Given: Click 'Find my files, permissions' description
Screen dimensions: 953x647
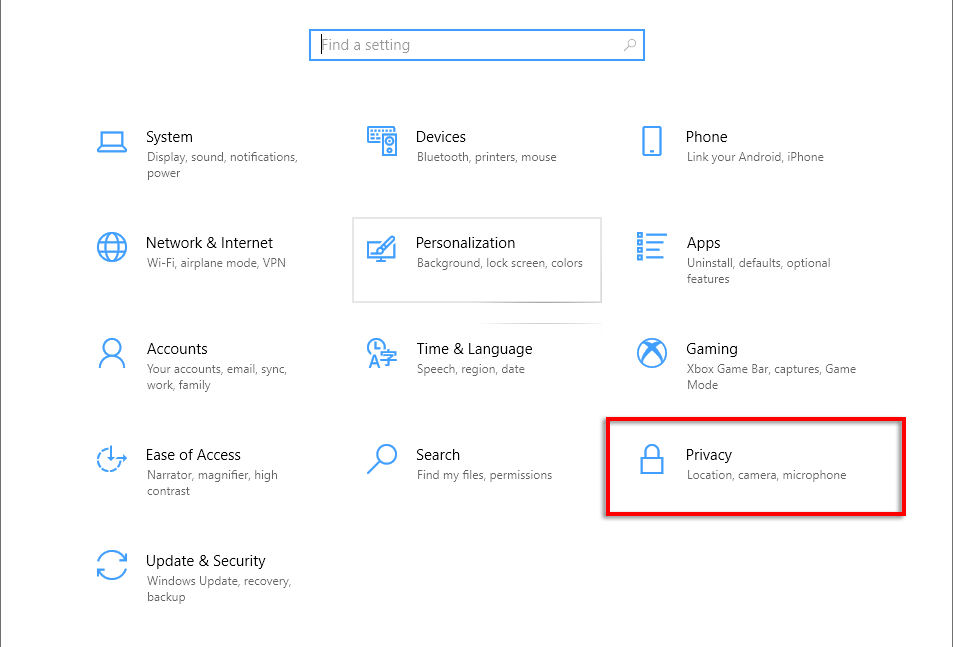Looking at the screenshot, I should pyautogui.click(x=484, y=475).
